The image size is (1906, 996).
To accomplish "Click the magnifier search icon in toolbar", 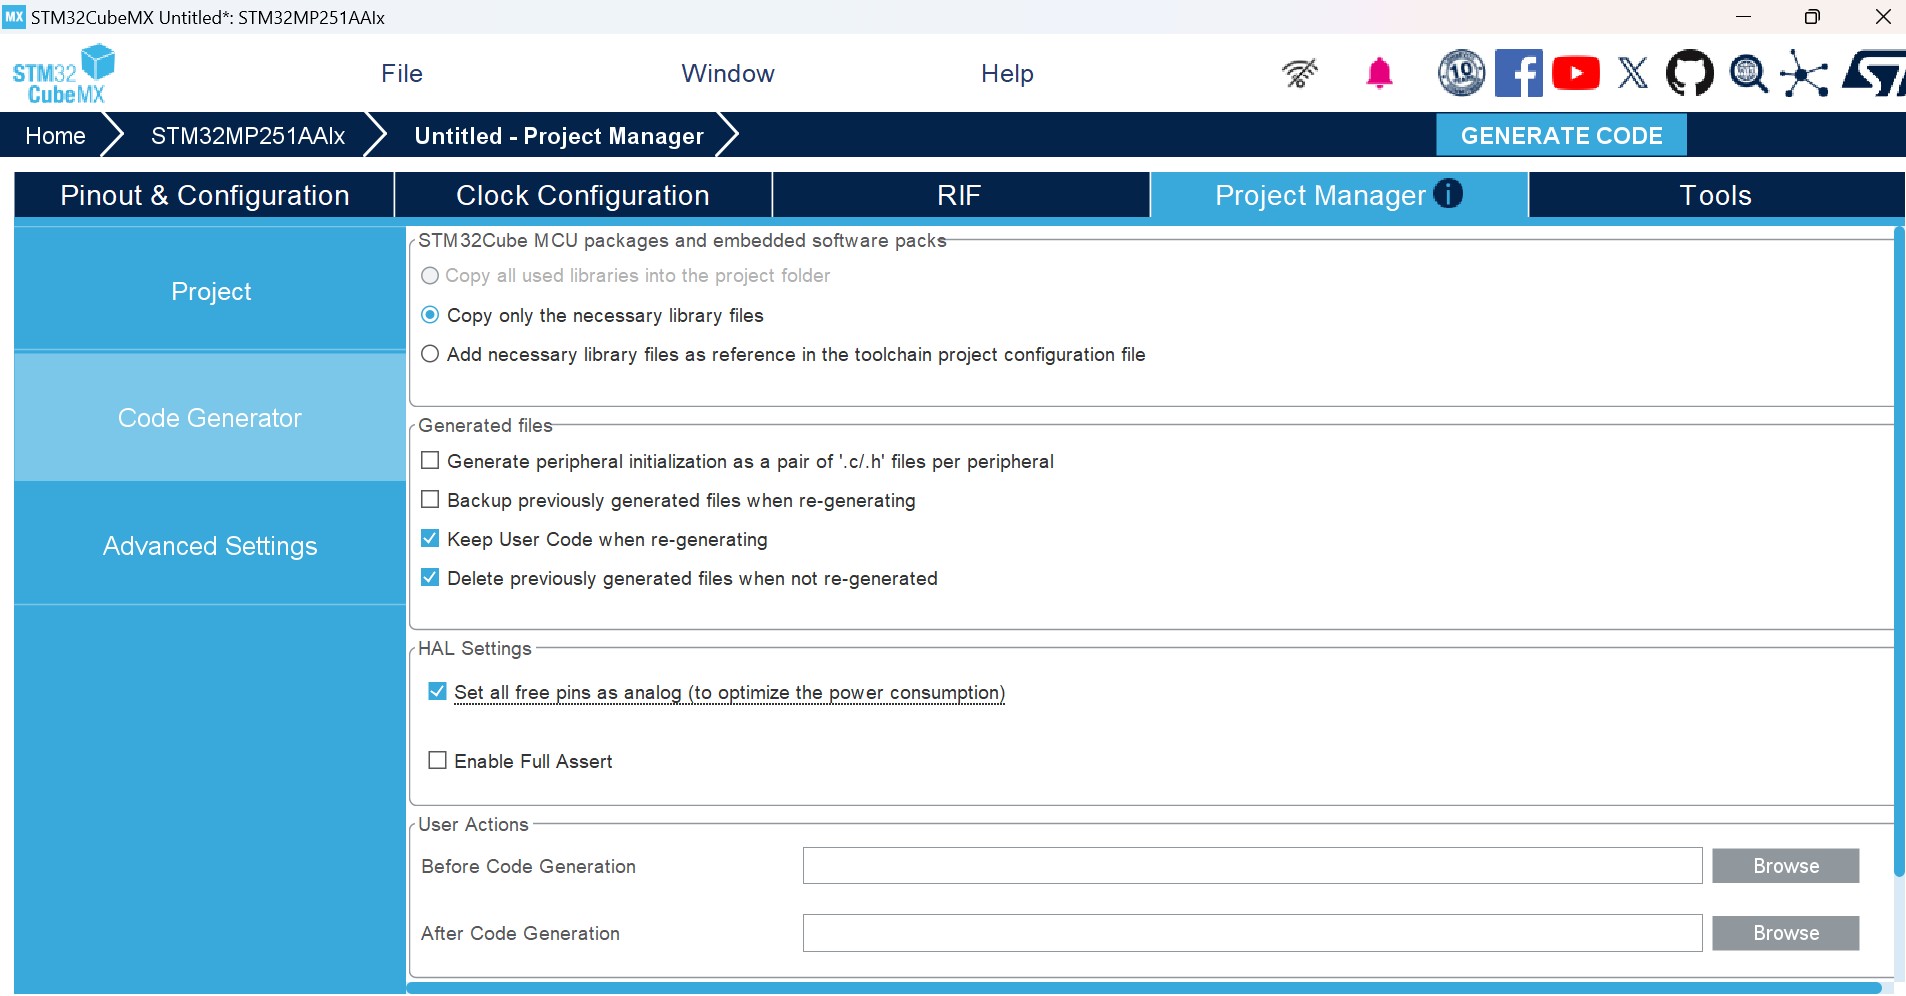I will pos(1748,74).
